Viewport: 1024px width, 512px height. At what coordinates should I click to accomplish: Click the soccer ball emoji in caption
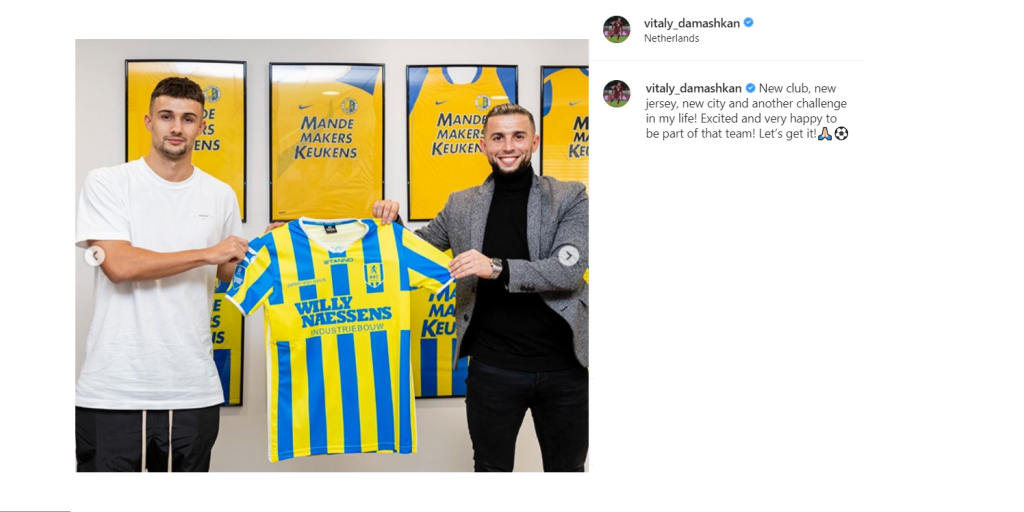tap(841, 133)
